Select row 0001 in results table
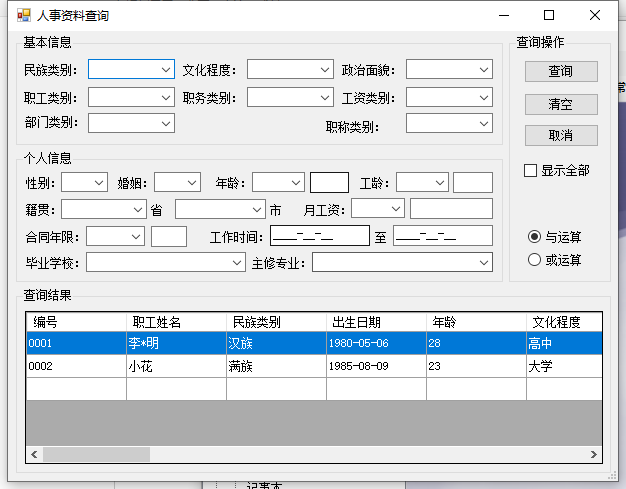This screenshot has height=489, width=626. coord(76,343)
